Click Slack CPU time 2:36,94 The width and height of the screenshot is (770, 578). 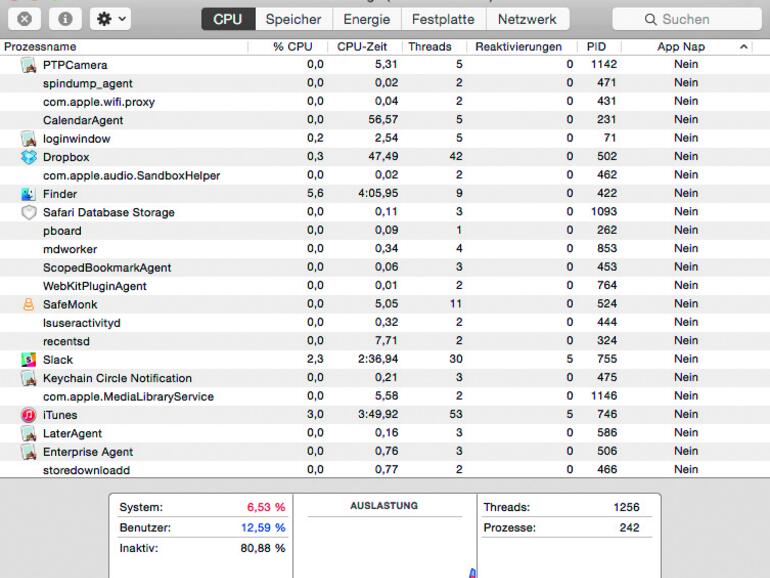click(x=378, y=359)
